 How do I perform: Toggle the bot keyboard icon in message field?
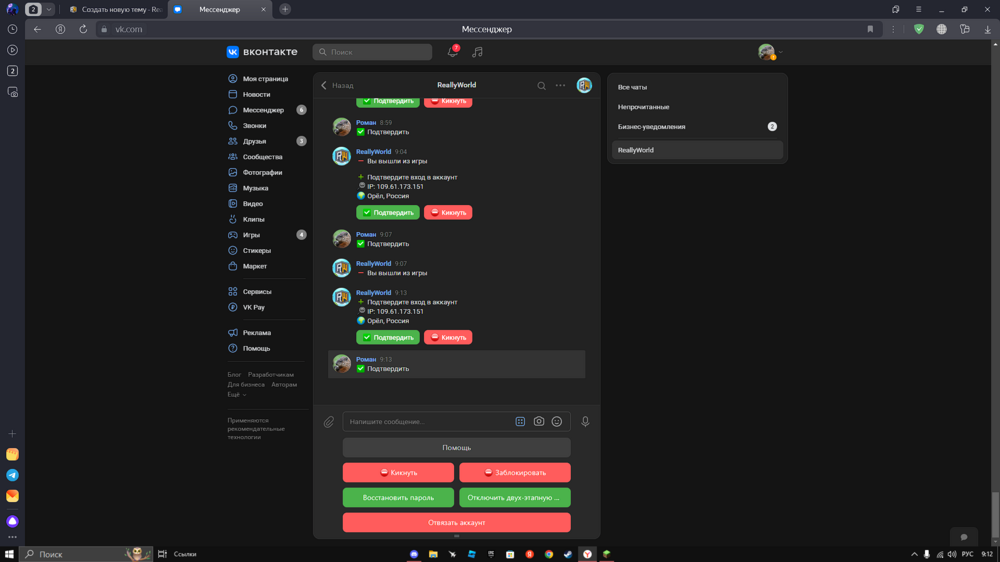(x=520, y=422)
